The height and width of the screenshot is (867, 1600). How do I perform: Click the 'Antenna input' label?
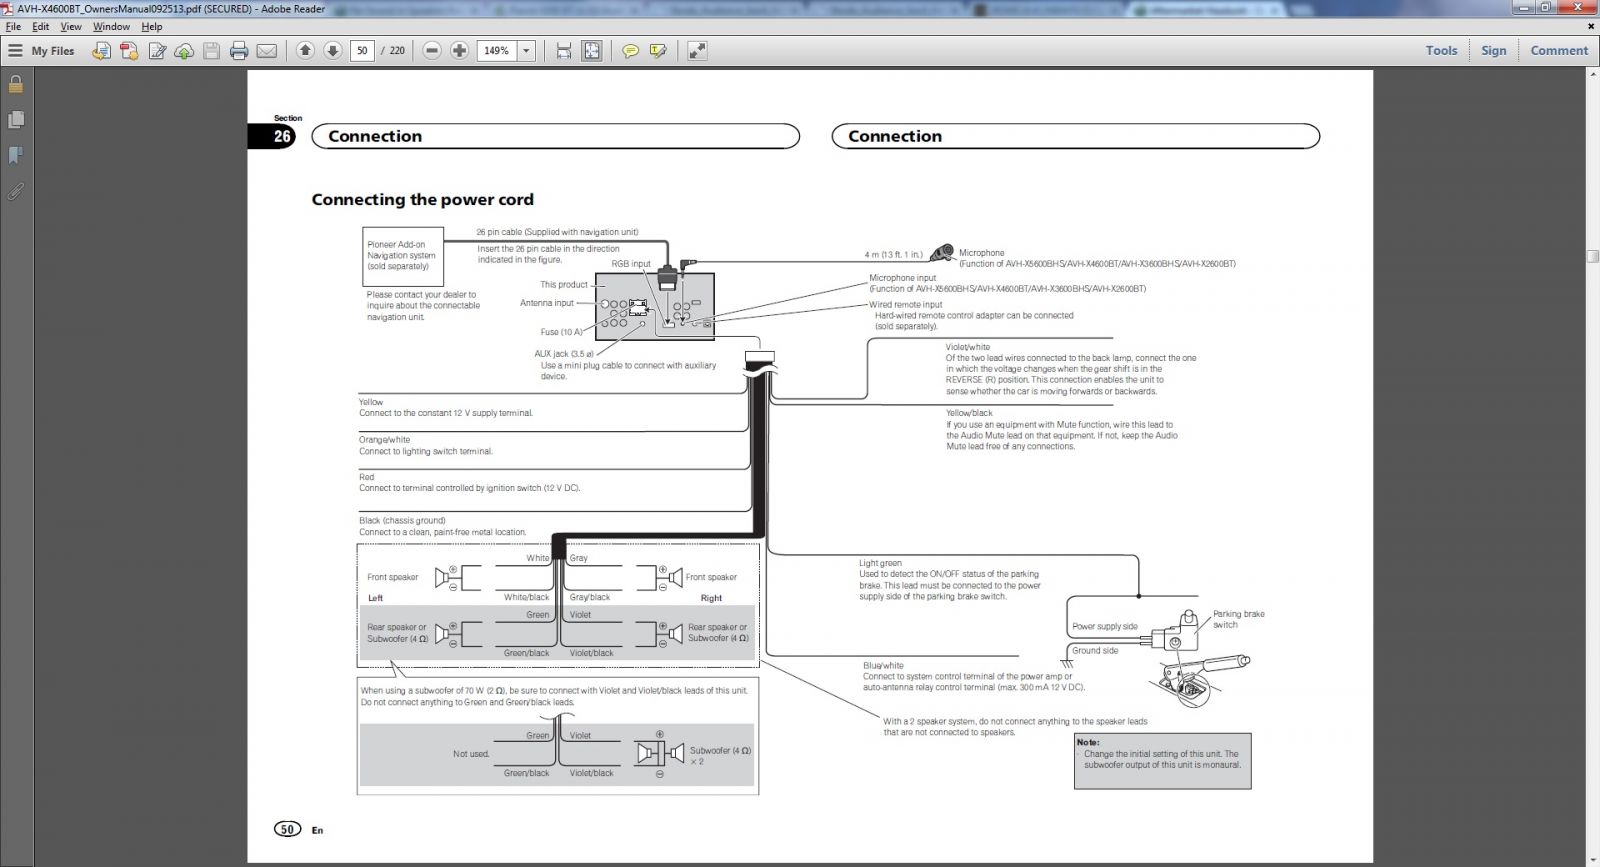coord(547,303)
